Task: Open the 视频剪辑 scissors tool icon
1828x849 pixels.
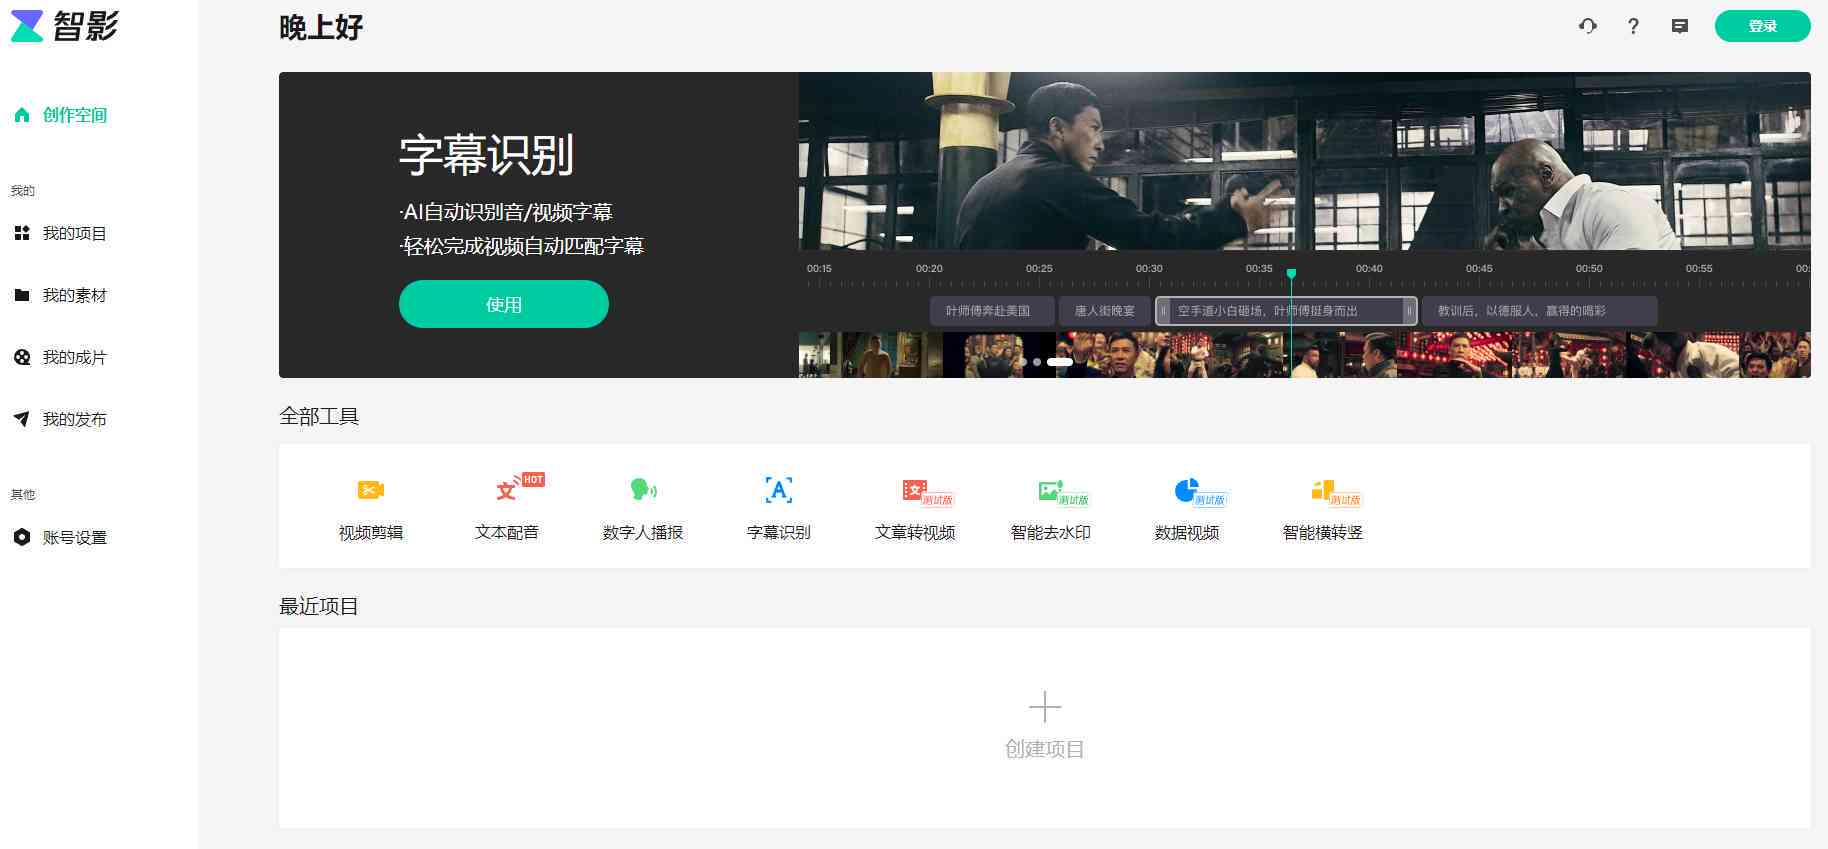Action: [371, 490]
